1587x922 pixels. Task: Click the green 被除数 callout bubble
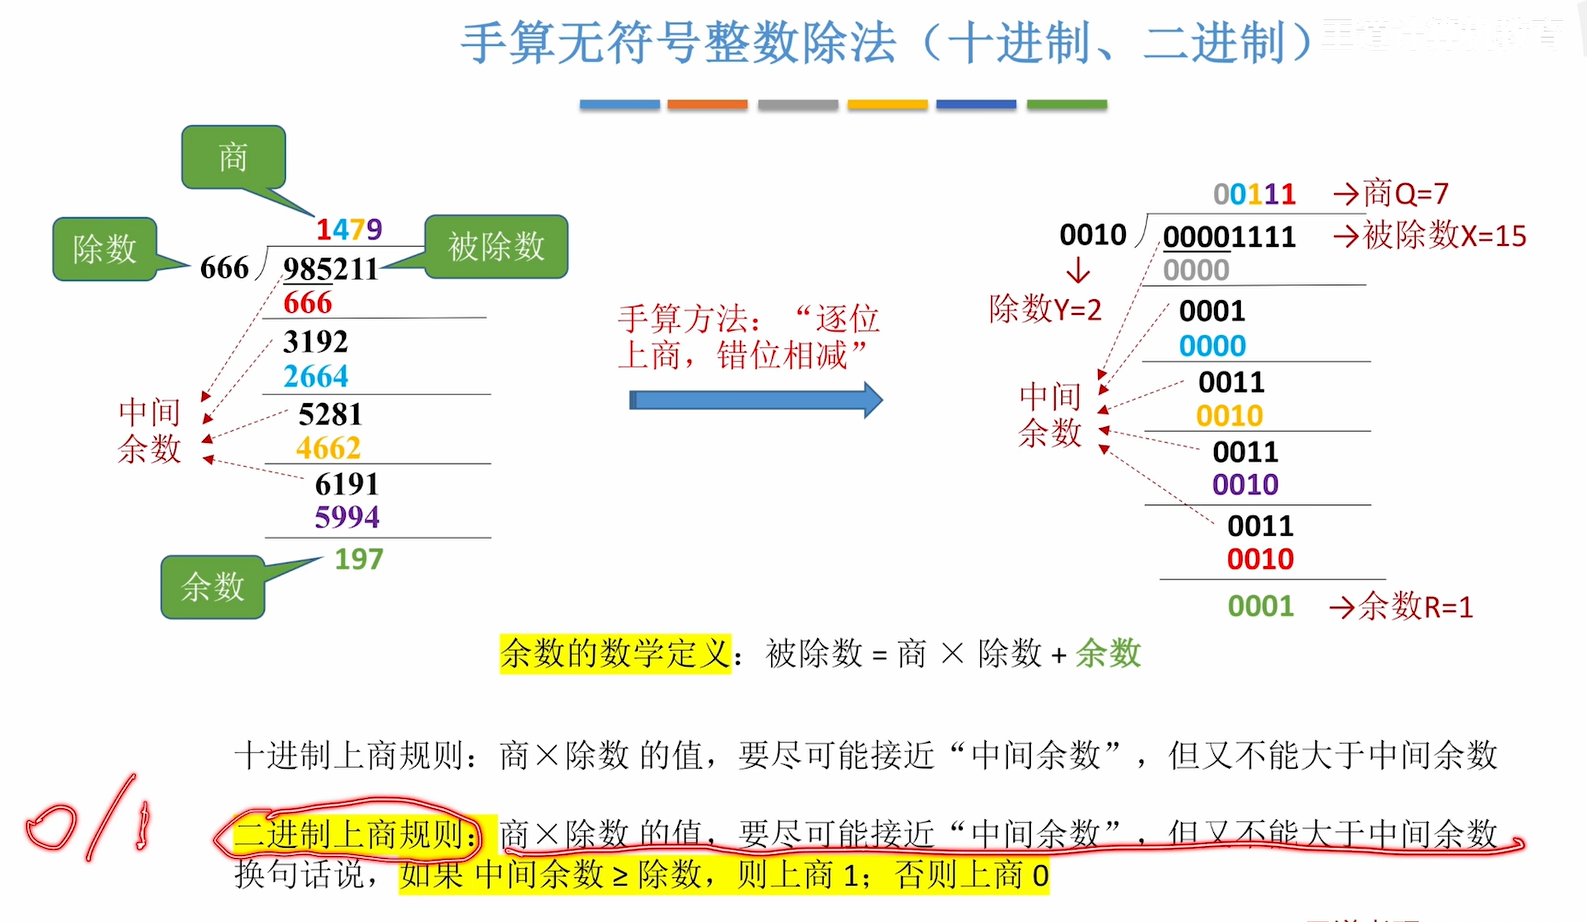[496, 246]
